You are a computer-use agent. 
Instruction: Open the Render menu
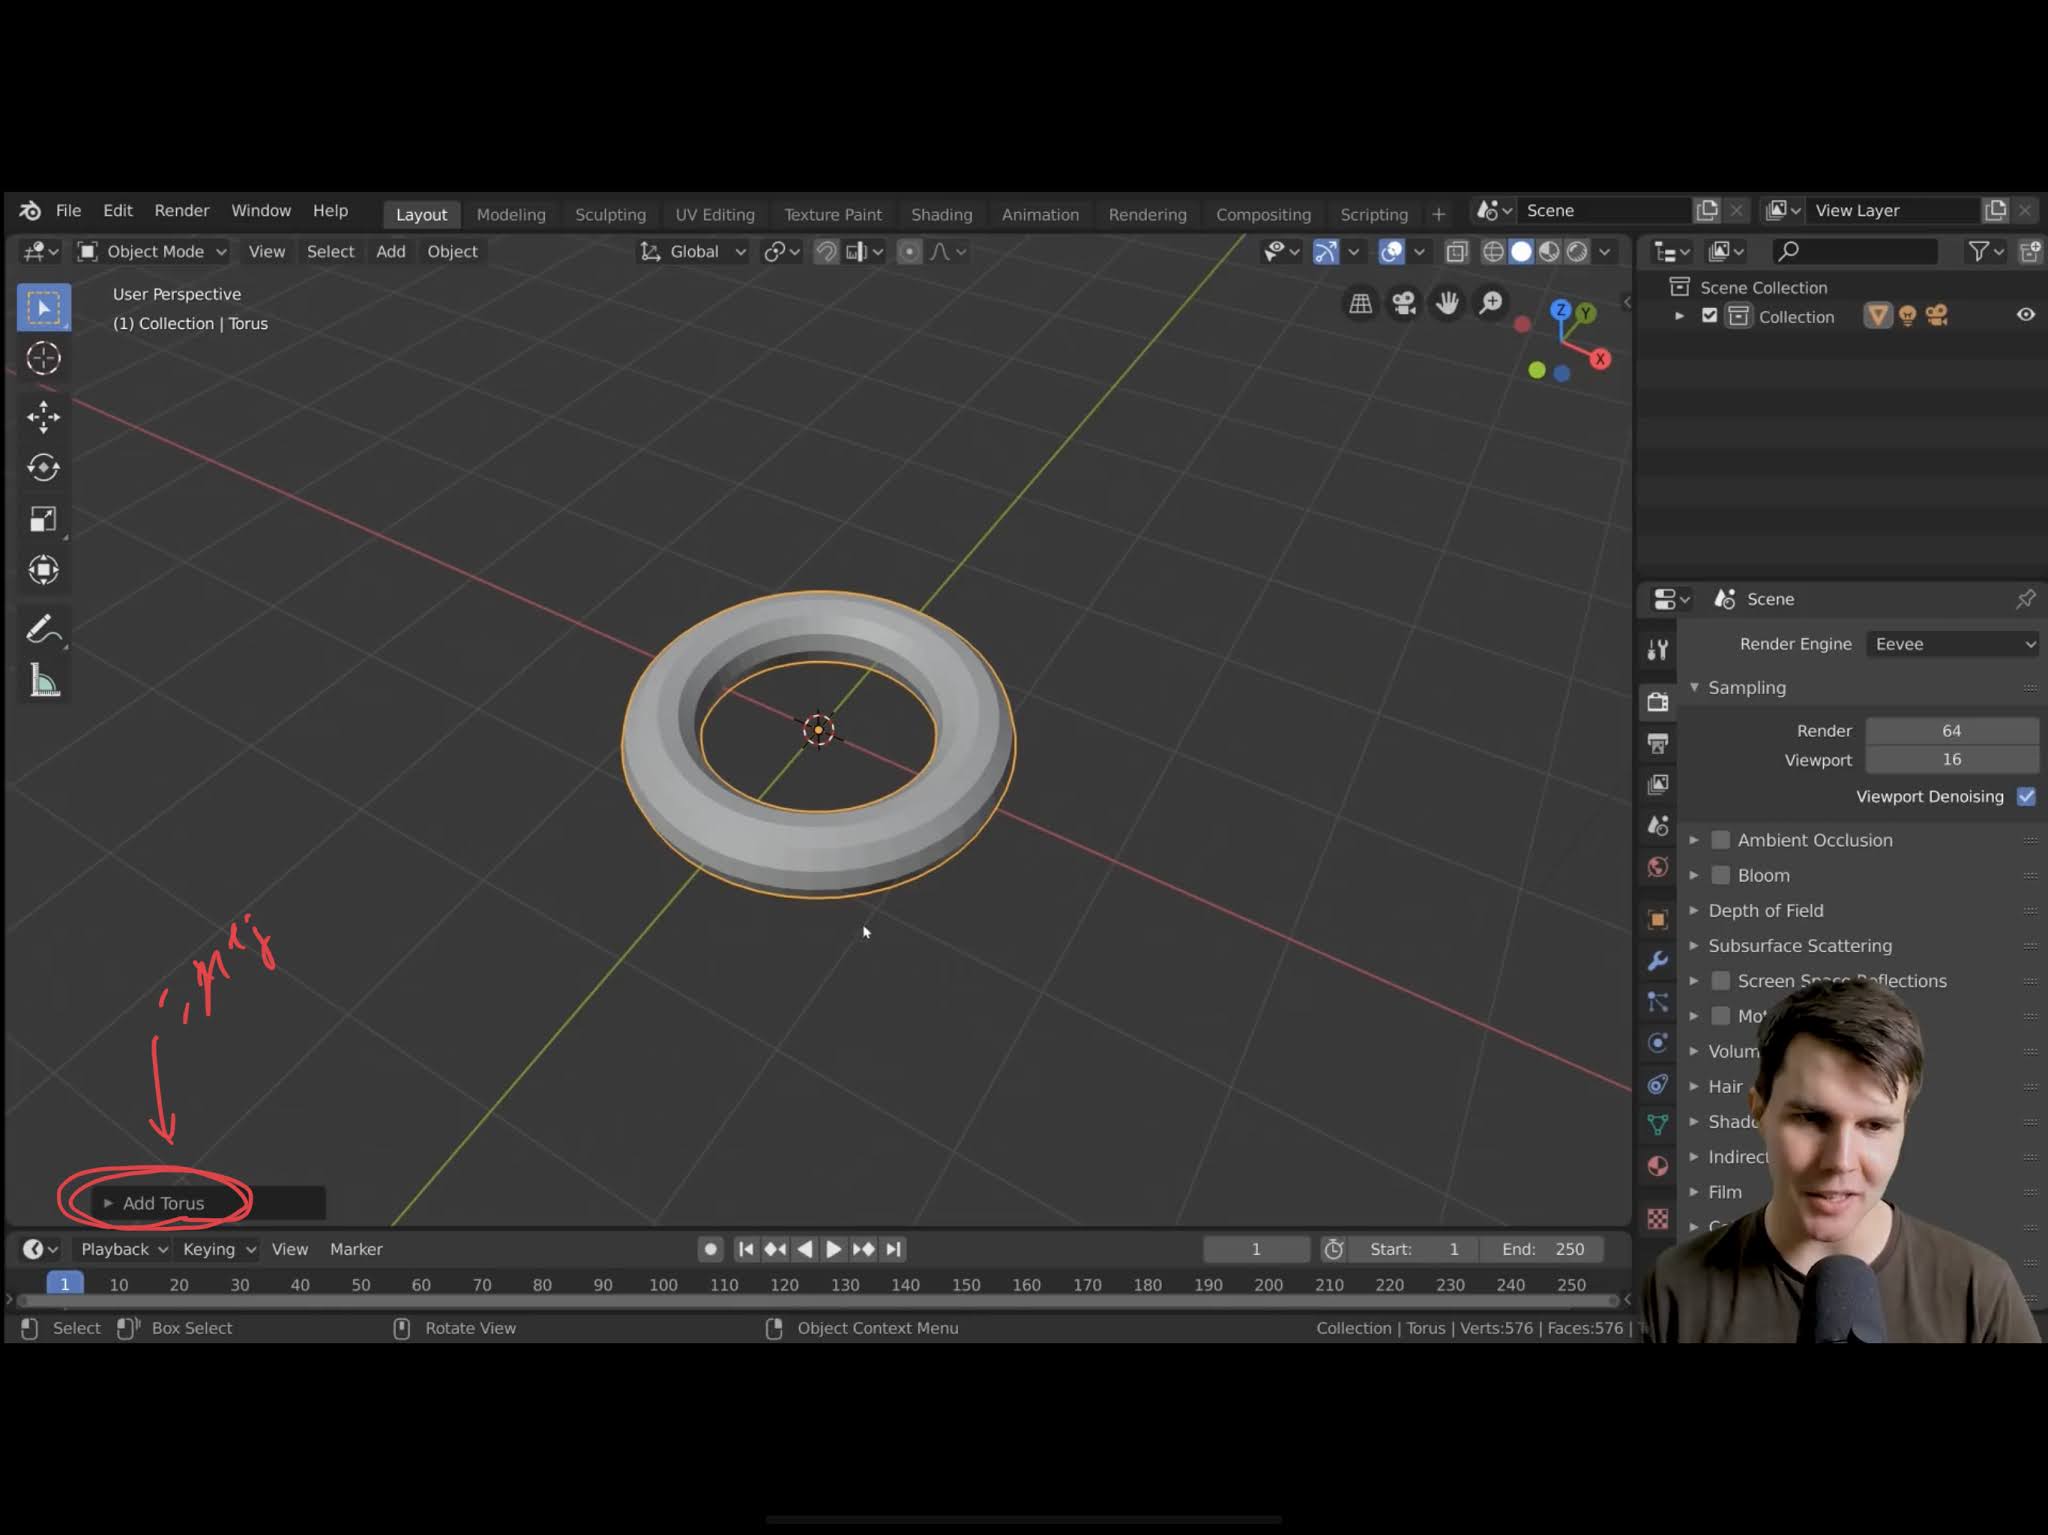point(181,210)
